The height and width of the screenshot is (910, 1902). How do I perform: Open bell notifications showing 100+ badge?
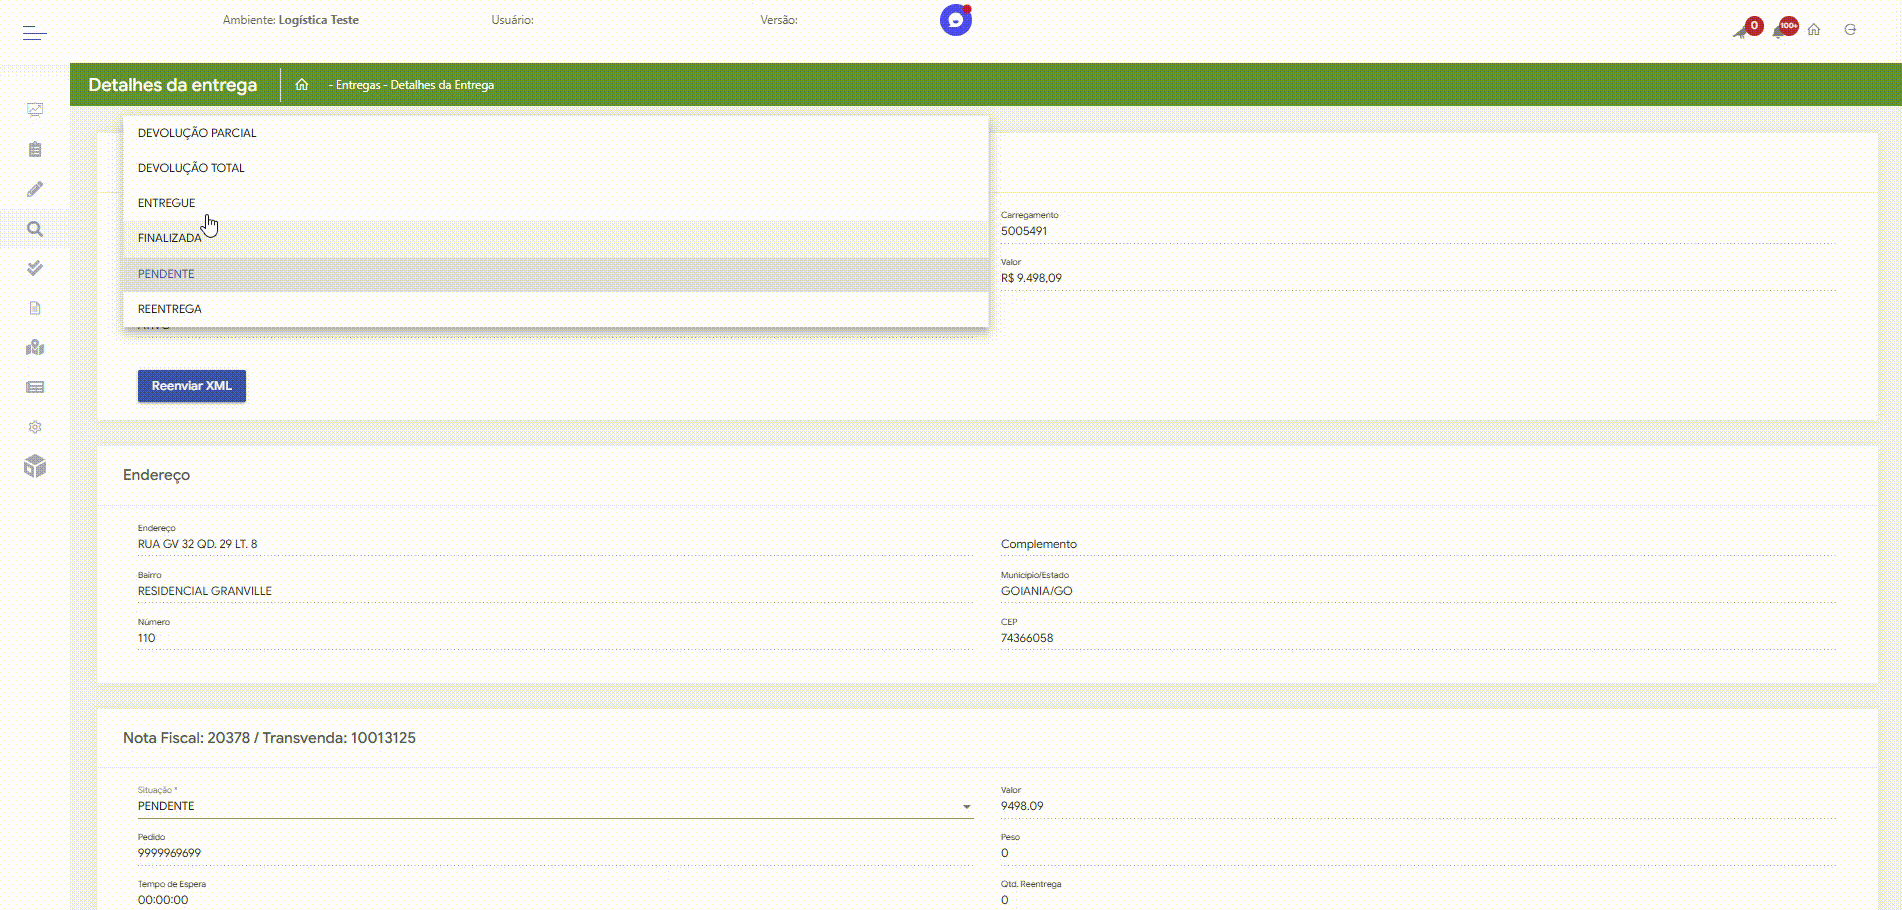coord(1782,29)
